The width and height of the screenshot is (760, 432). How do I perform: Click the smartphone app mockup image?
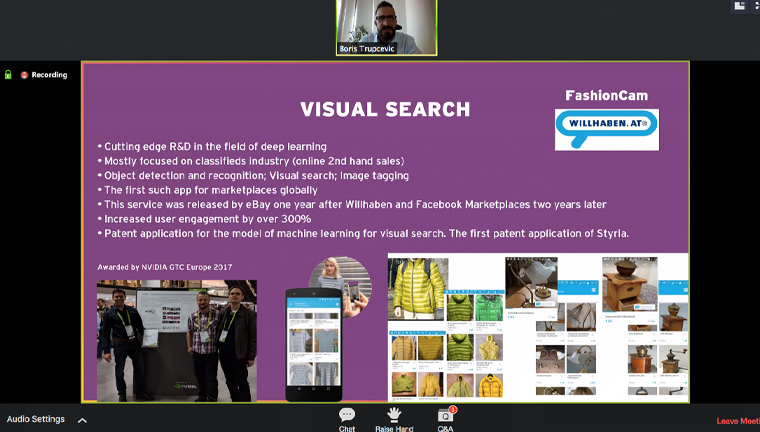point(314,345)
